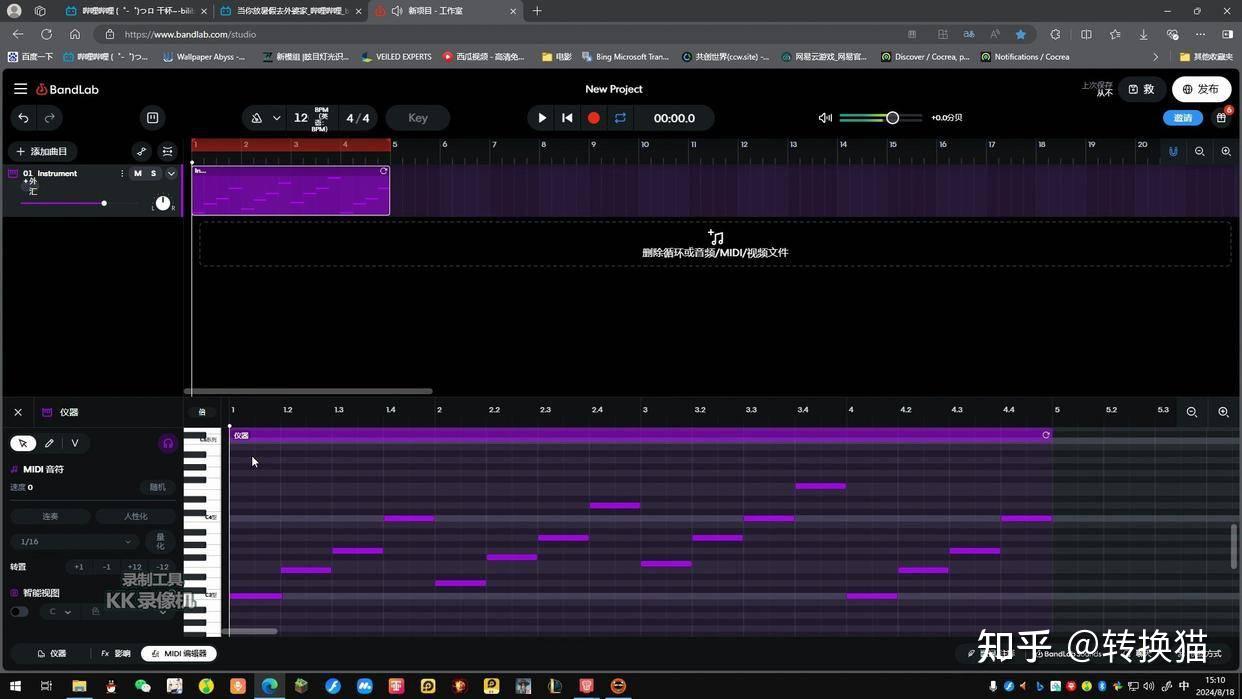Start playback with the play button
The height and width of the screenshot is (699, 1242).
click(542, 118)
